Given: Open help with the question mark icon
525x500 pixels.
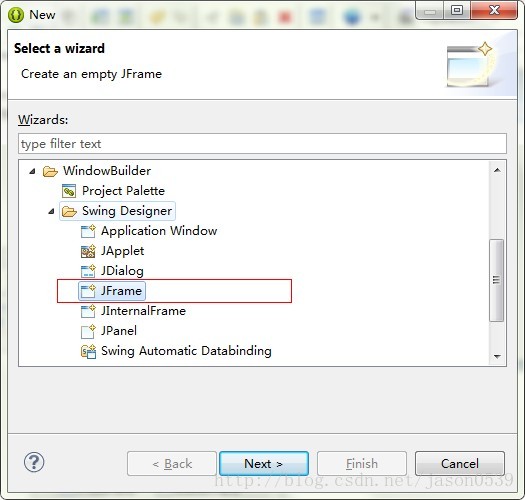Looking at the screenshot, I should (x=34, y=462).
